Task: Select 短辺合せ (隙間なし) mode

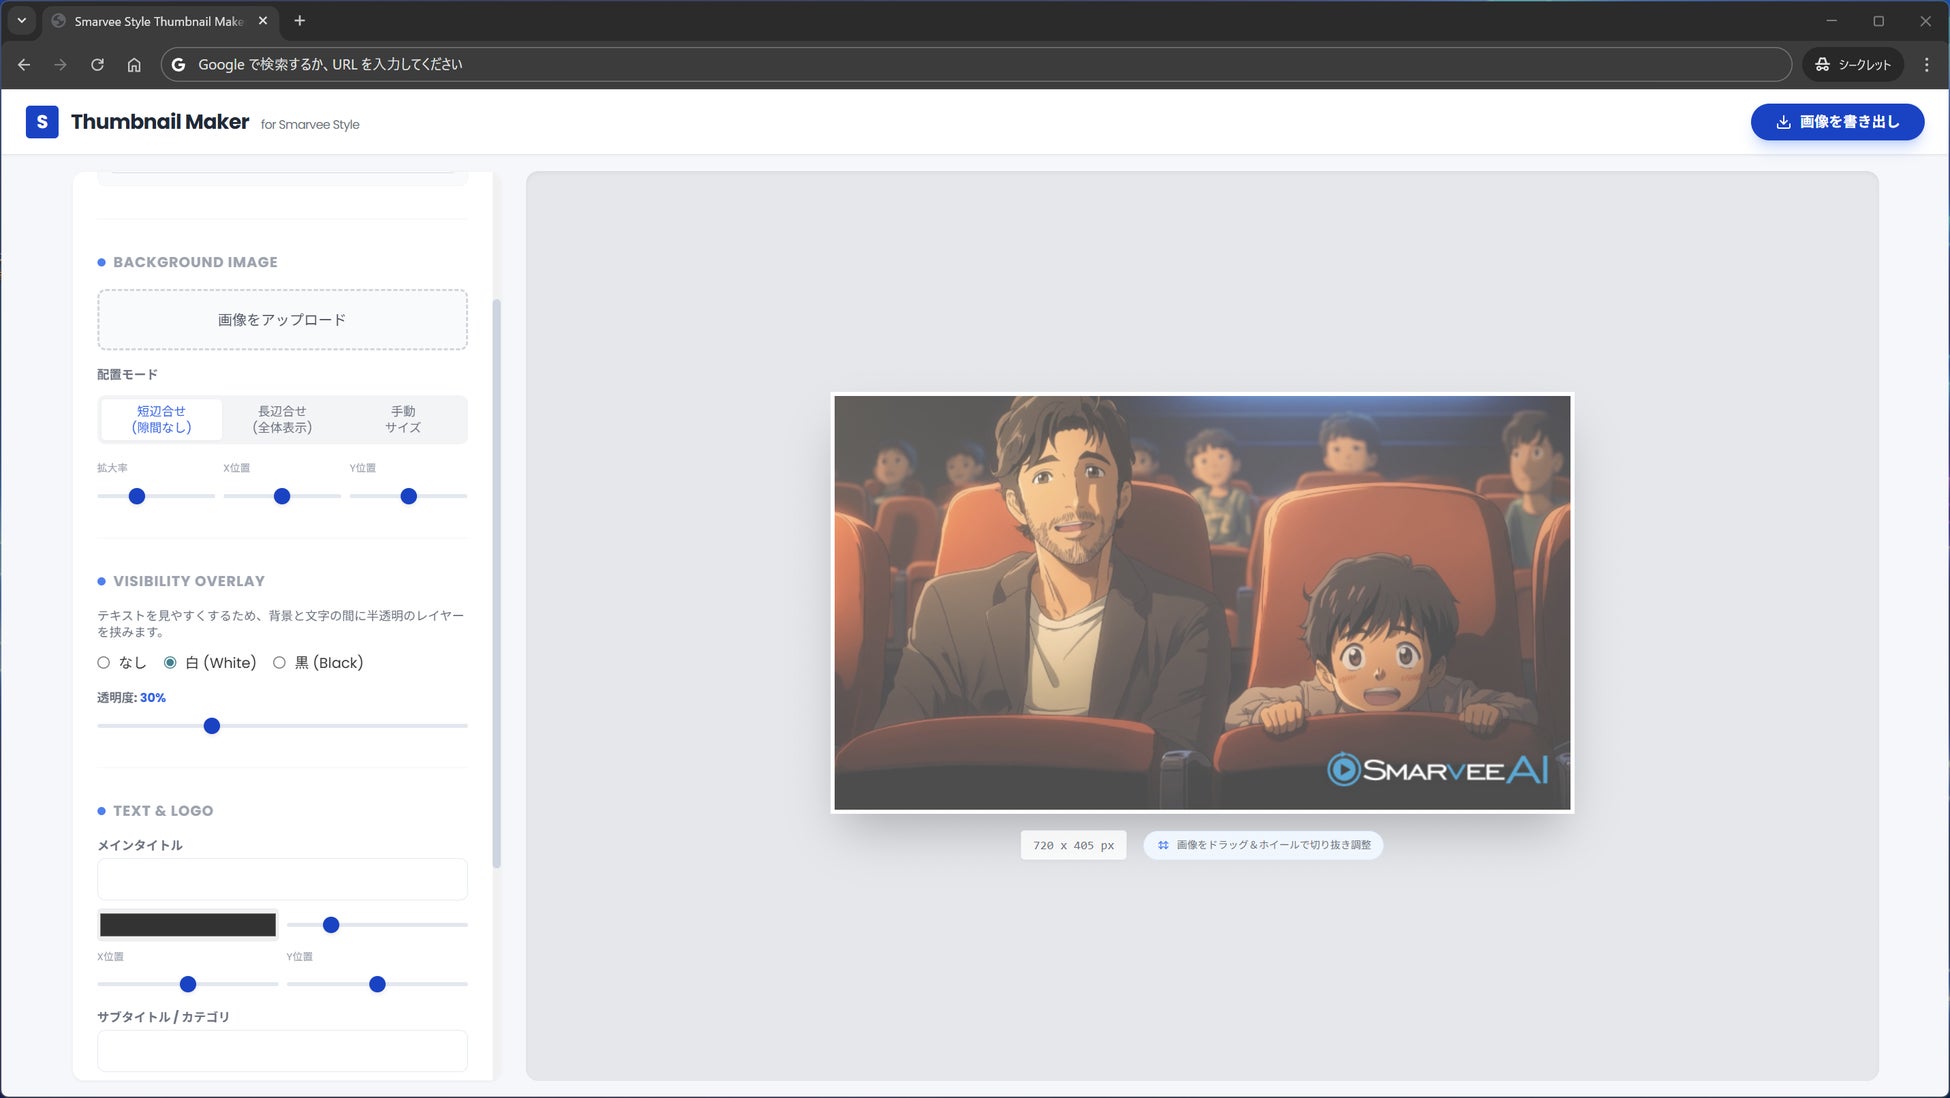Action: (x=161, y=419)
